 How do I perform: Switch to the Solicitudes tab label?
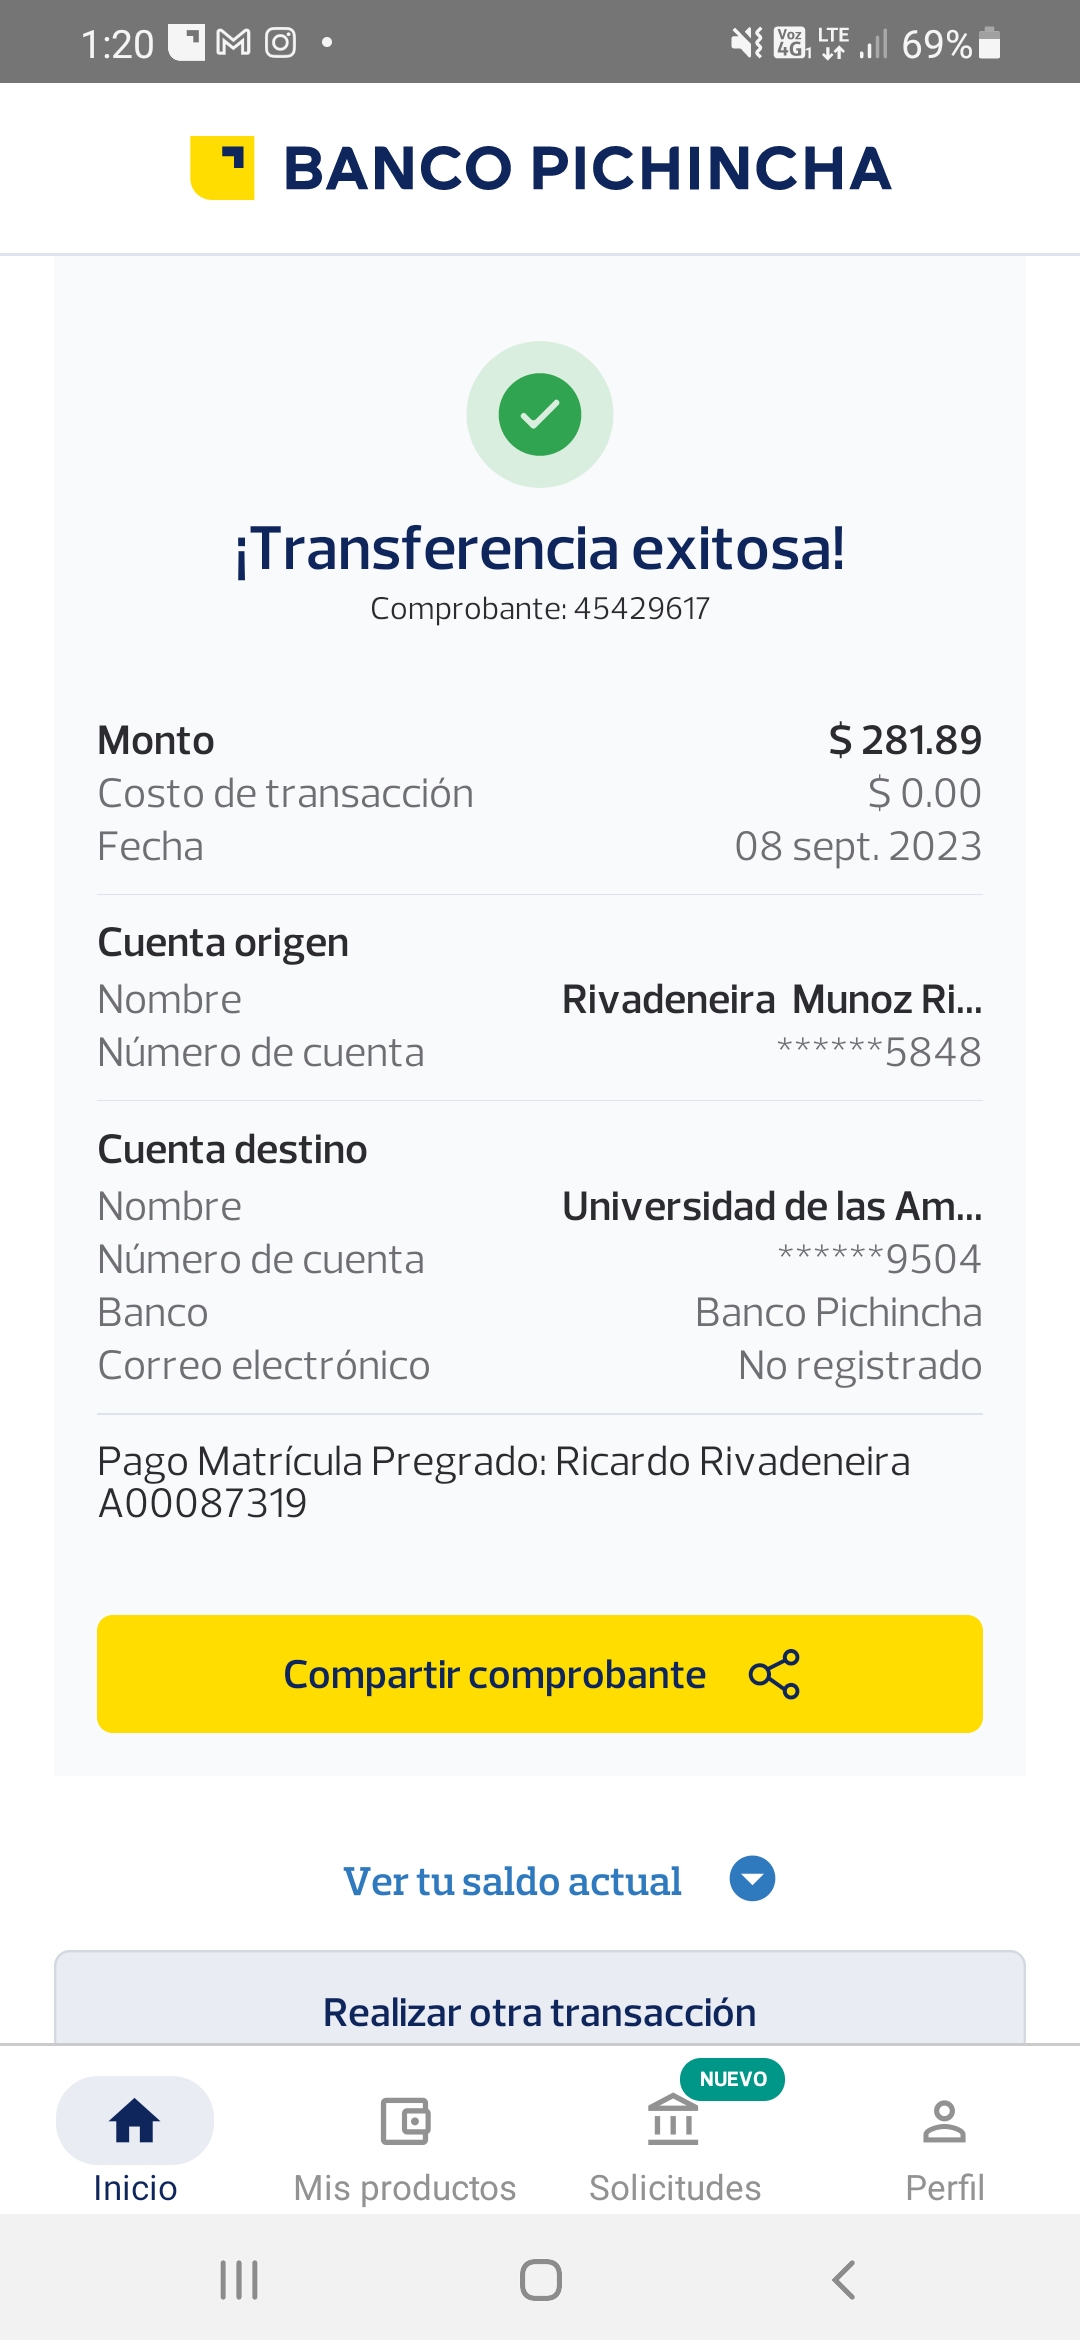click(x=675, y=2188)
